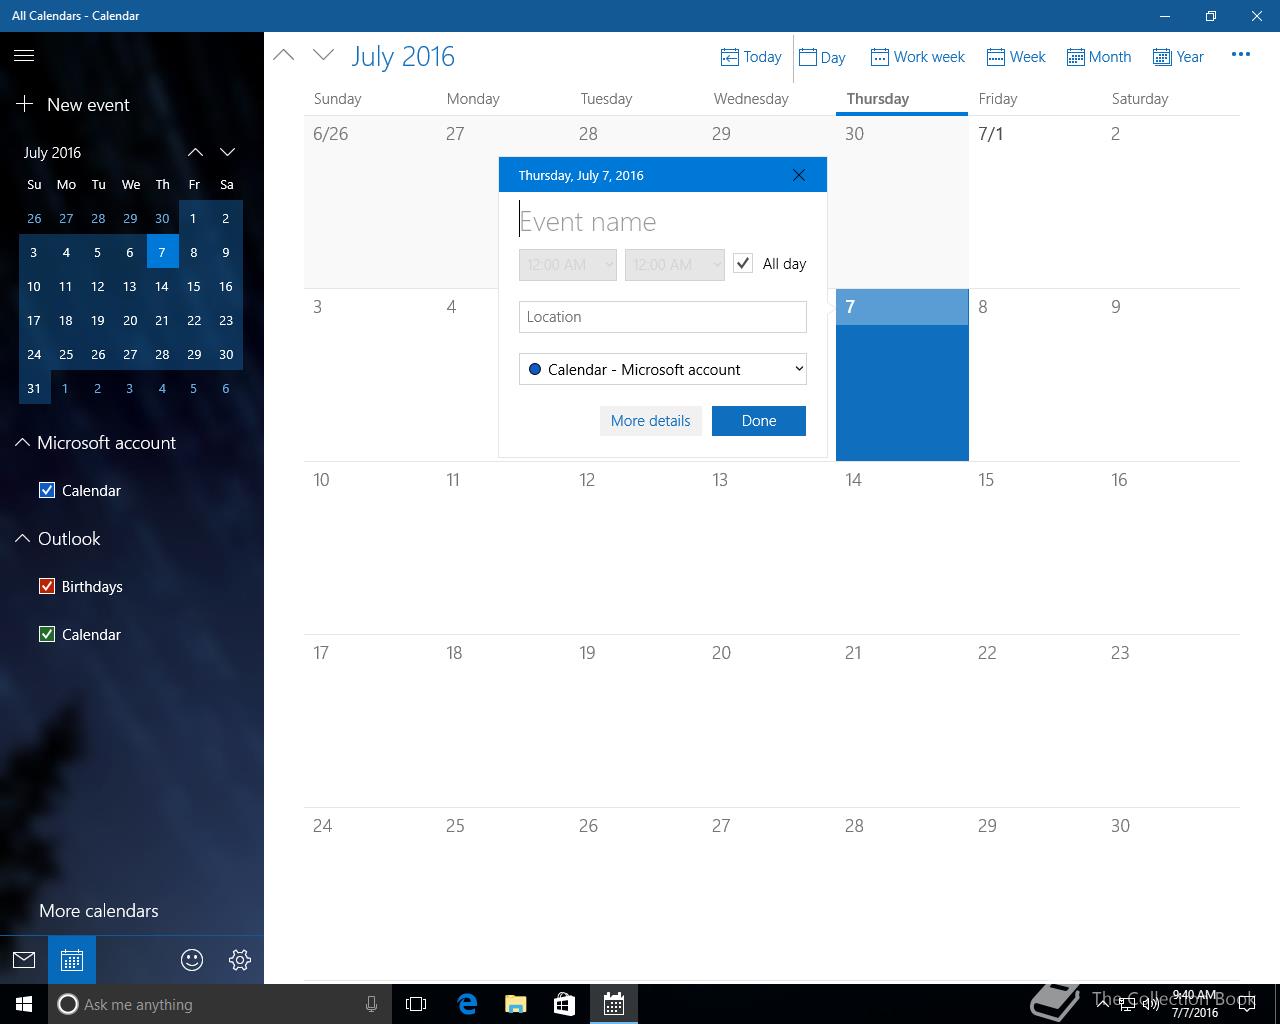Open the hamburger navigation menu
This screenshot has height=1024, width=1280.
(24, 56)
